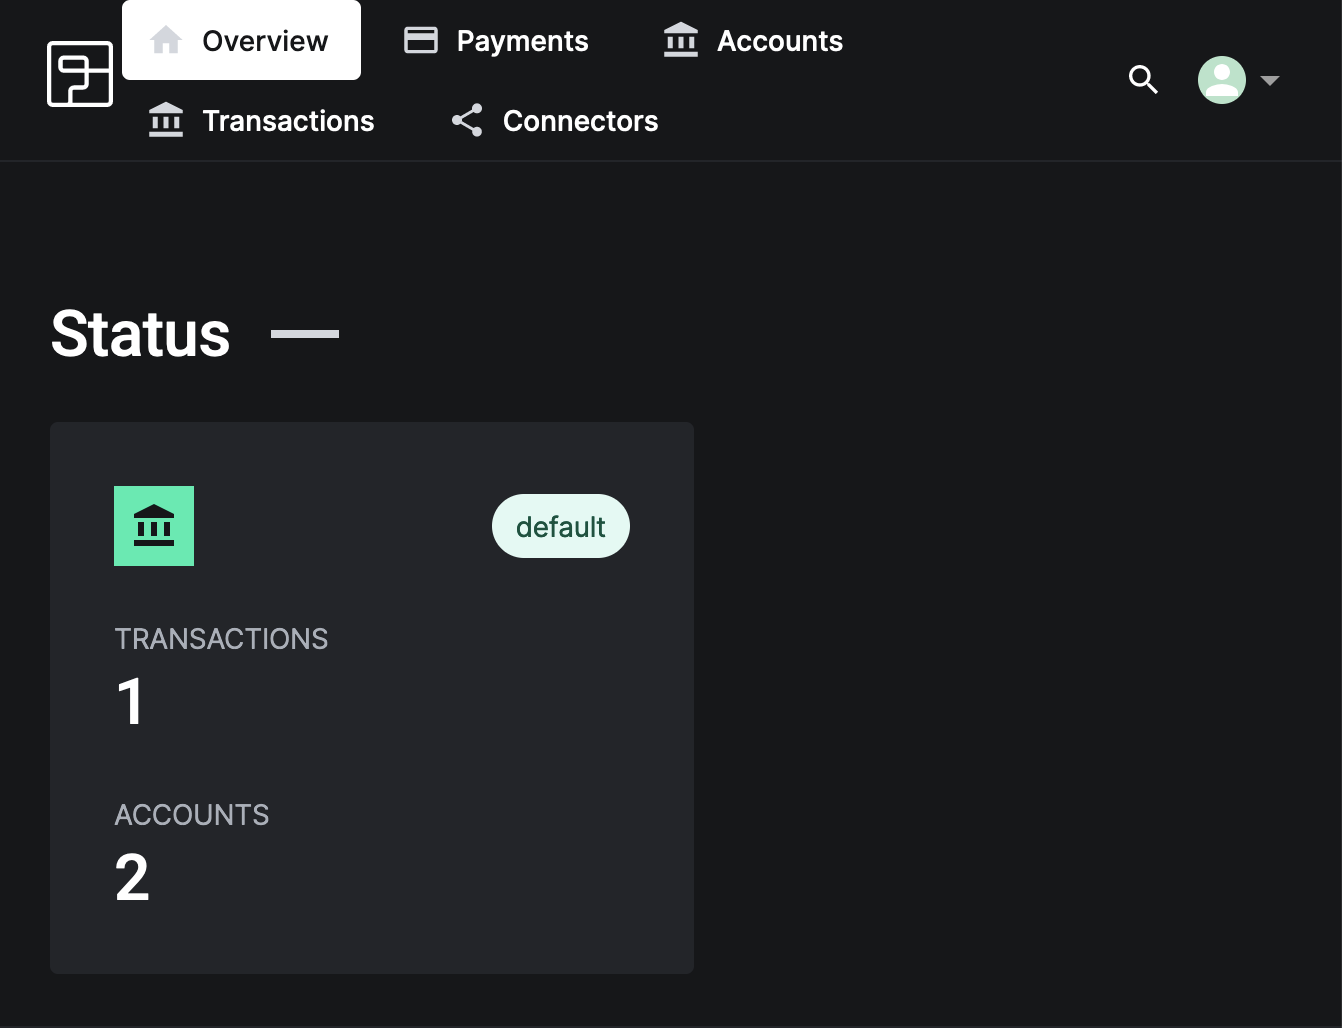This screenshot has height=1028, width=1342.
Task: Click the accounts count "2" in the card
Action: tap(132, 878)
